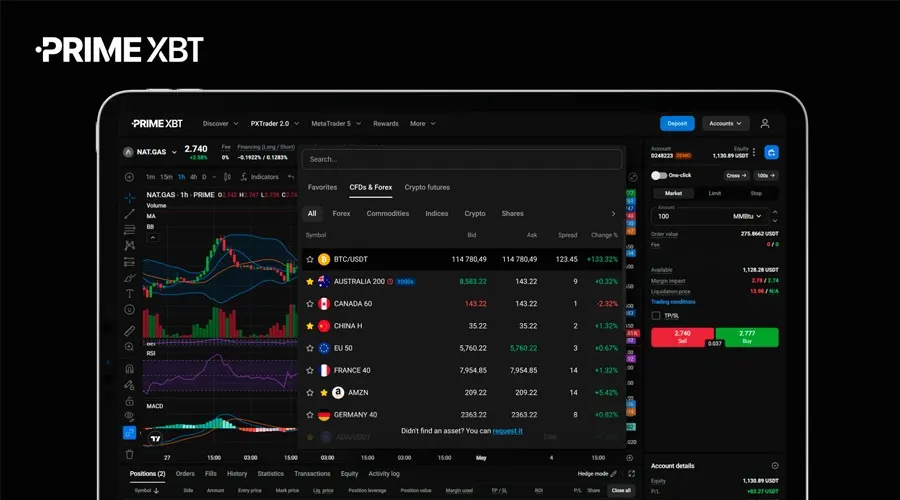Toggle BTC/USDT favorite star
Viewport: 900px width, 500px height.
(x=310, y=259)
